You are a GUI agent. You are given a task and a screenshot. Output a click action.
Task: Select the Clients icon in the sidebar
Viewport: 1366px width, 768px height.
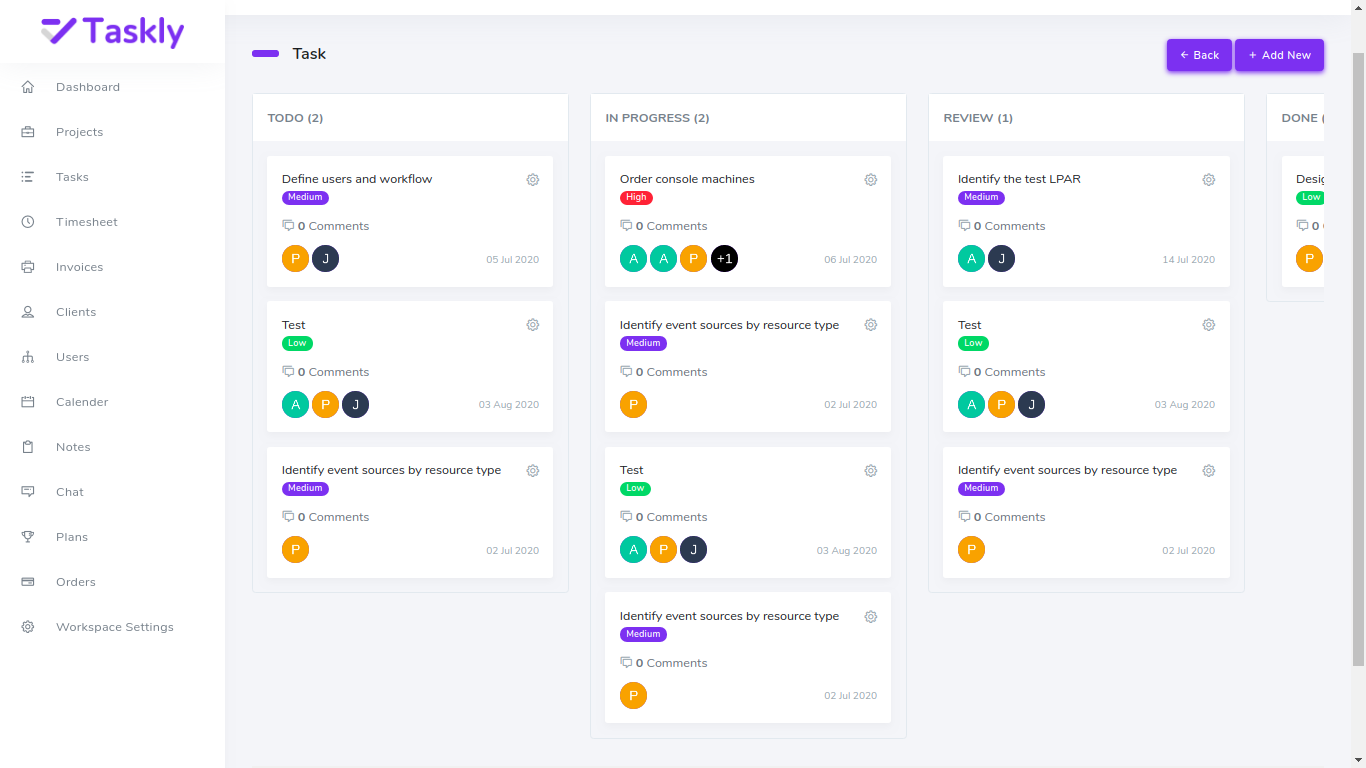[x=28, y=312]
